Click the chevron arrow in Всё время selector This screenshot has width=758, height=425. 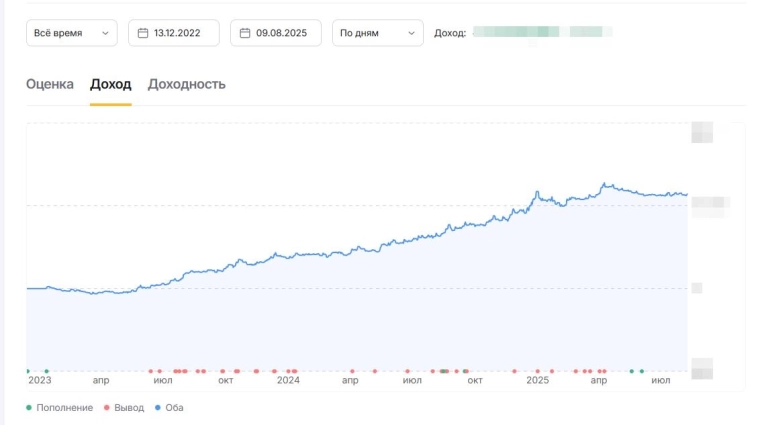105,33
